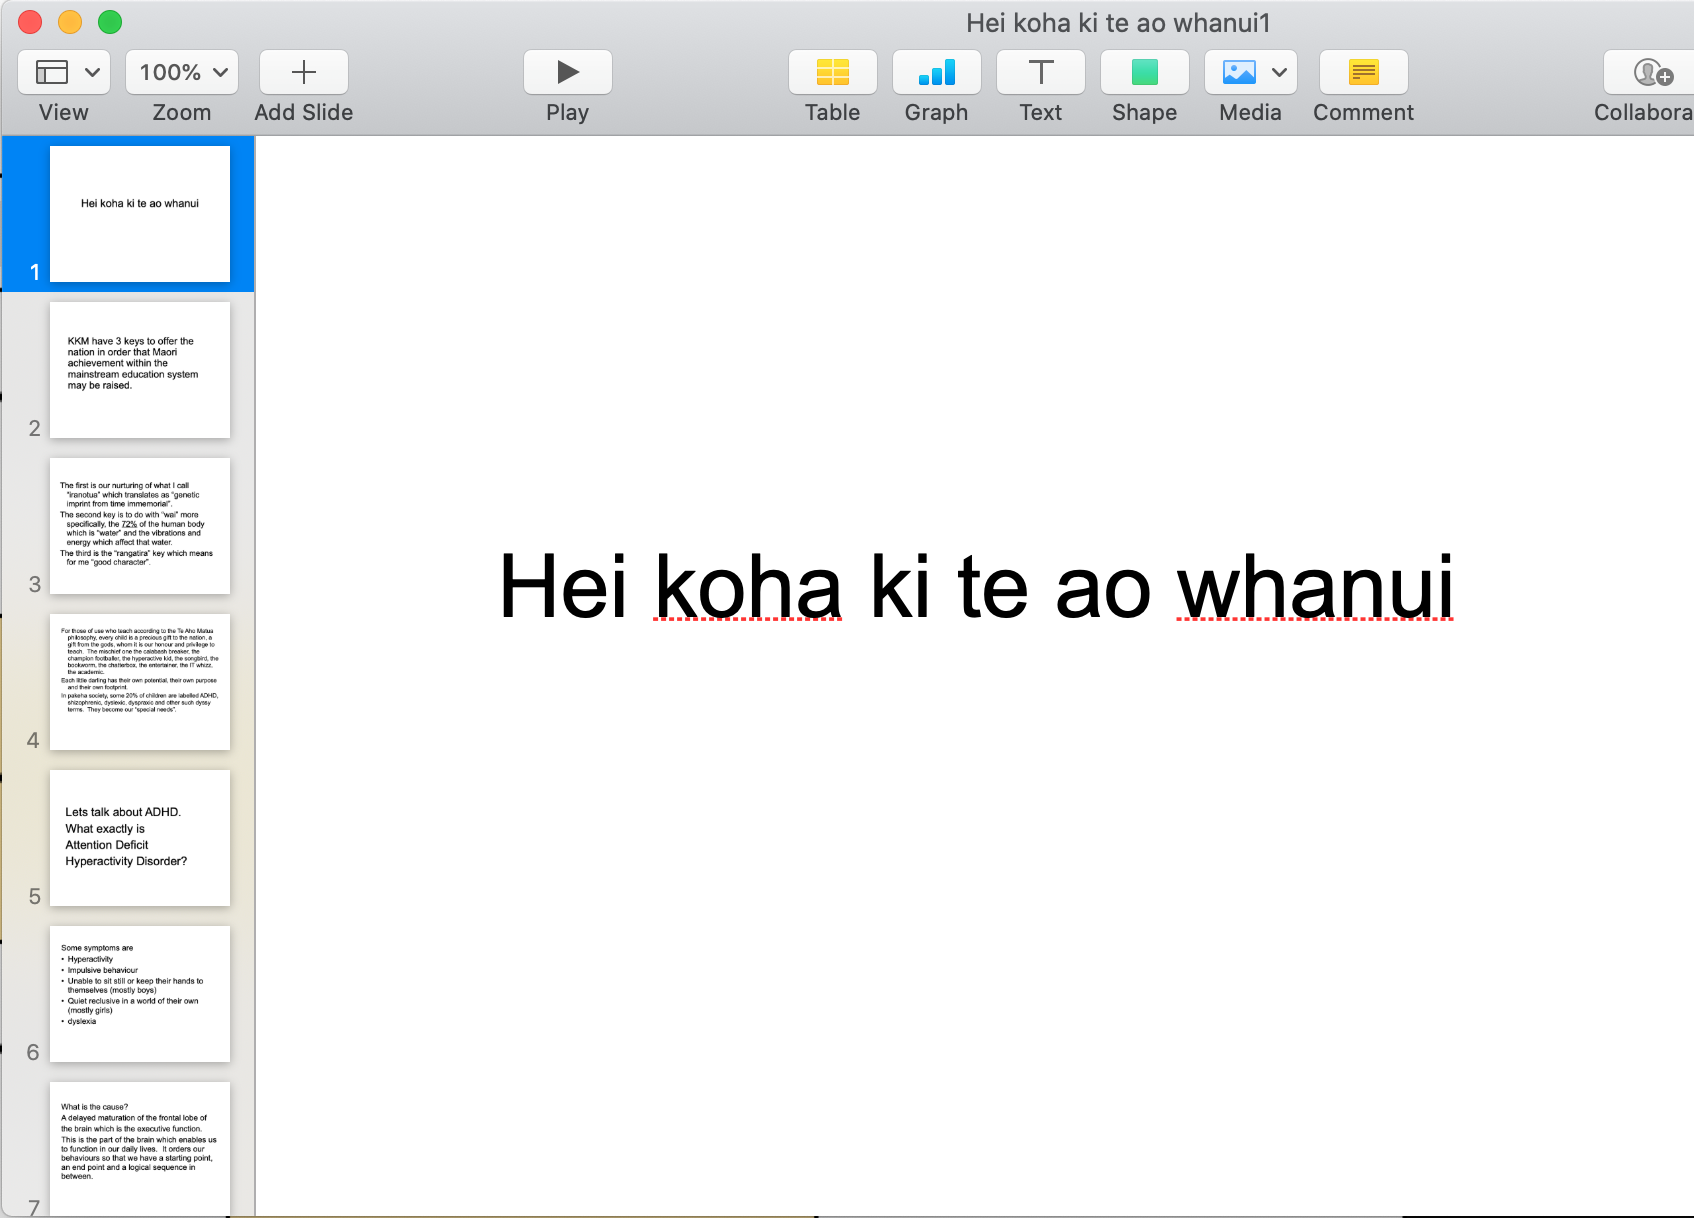Select slide 7 'What is the cause?' thumbnail

[140, 1148]
